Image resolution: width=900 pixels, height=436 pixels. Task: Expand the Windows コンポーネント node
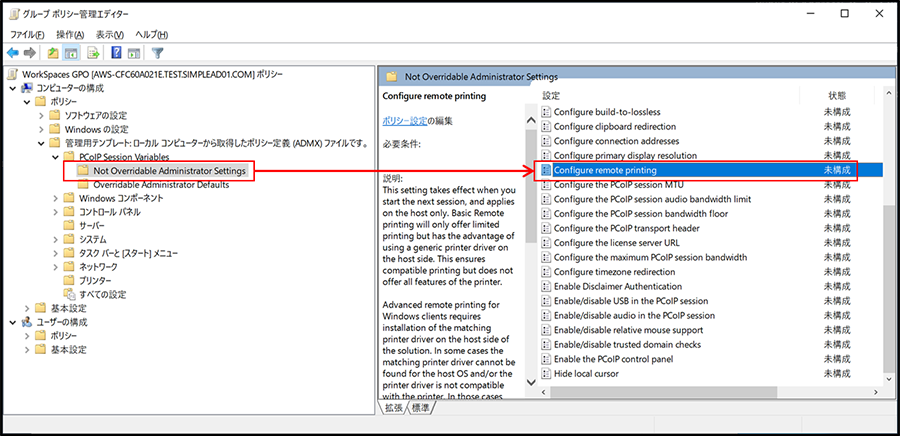55,198
